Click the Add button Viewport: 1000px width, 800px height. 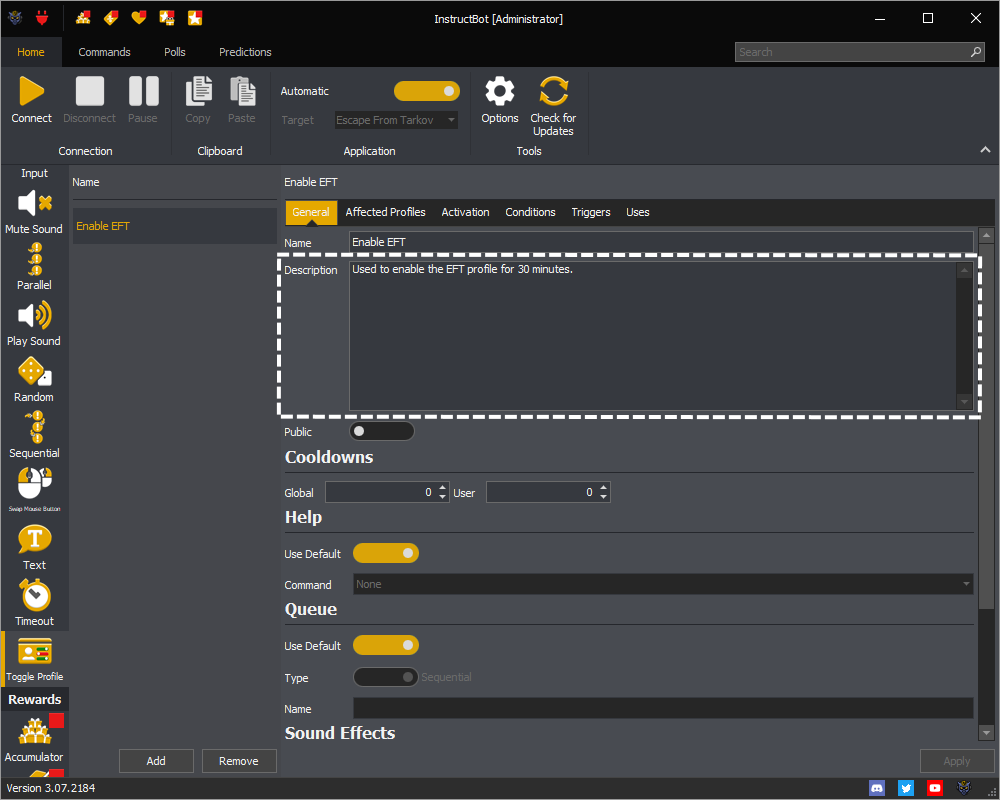tap(156, 761)
